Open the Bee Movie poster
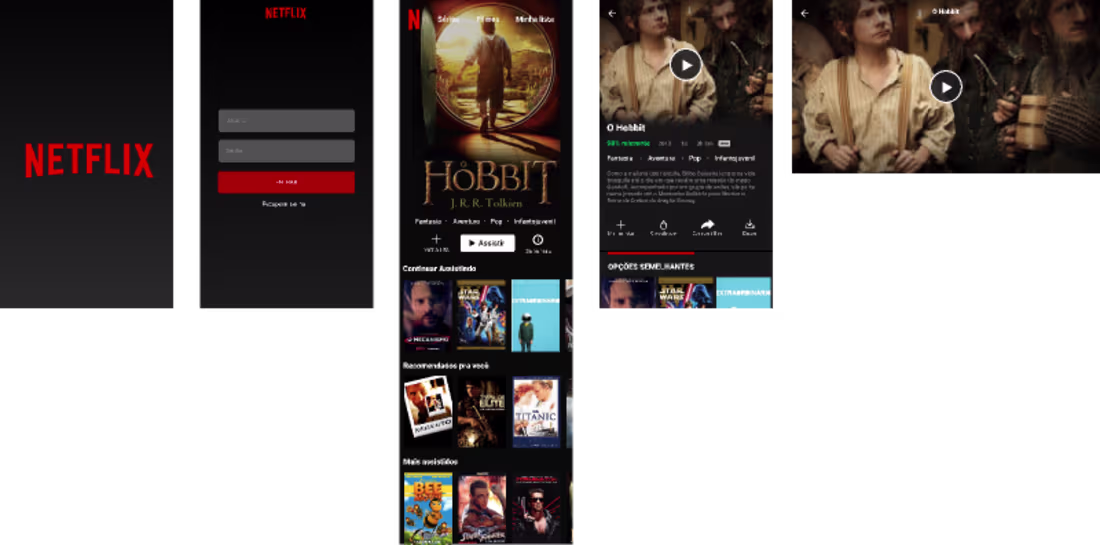This screenshot has width=1100, height=545. (428, 509)
